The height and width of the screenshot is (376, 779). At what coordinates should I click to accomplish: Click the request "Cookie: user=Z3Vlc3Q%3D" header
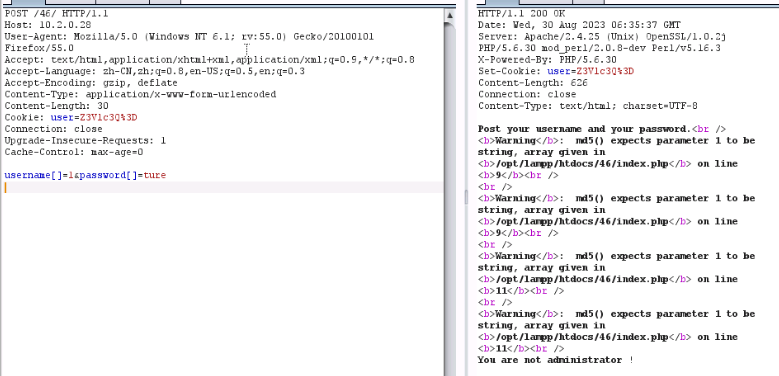71,118
